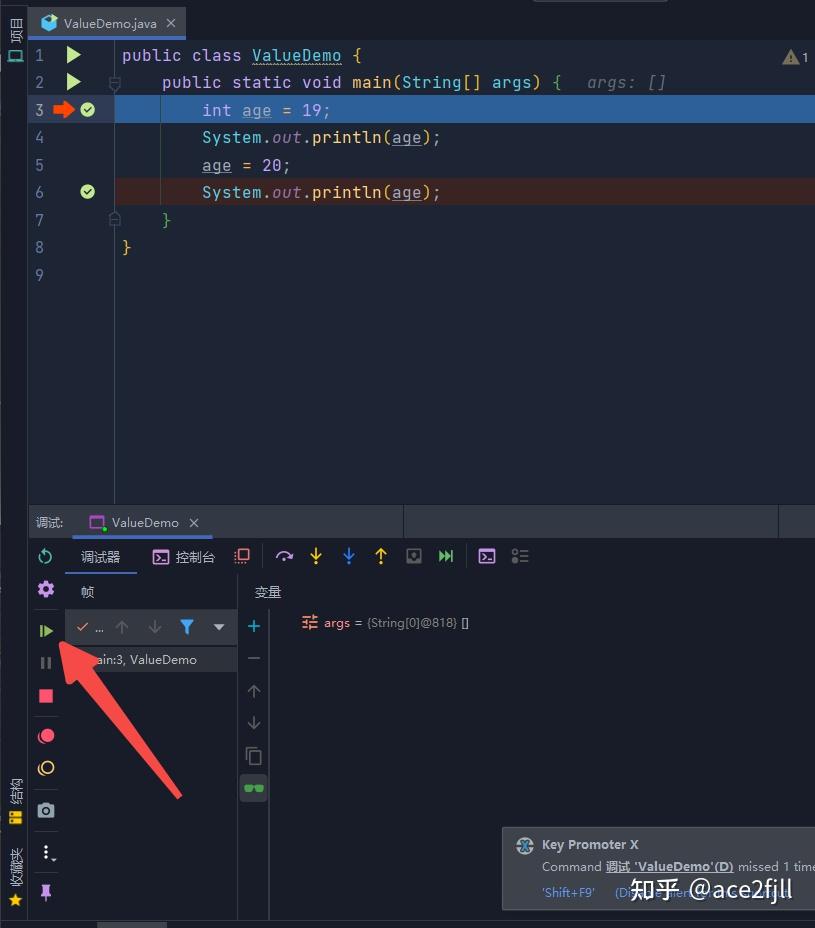Click age variable on line 5

(x=217, y=165)
